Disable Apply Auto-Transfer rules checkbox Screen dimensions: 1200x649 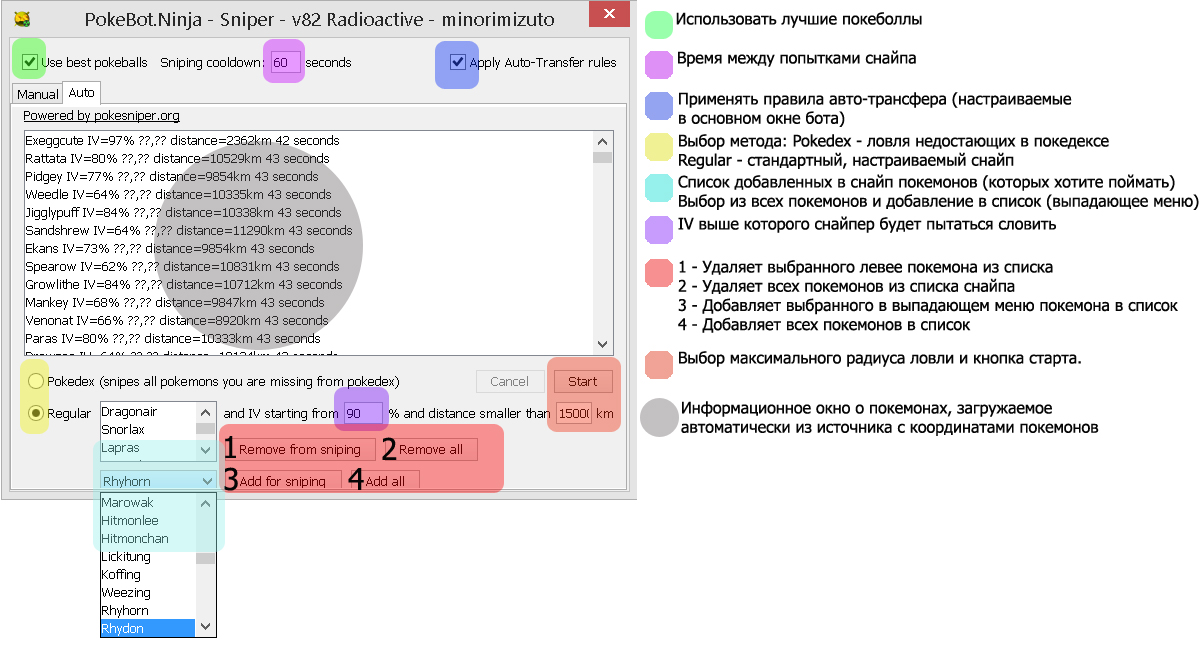(458, 62)
